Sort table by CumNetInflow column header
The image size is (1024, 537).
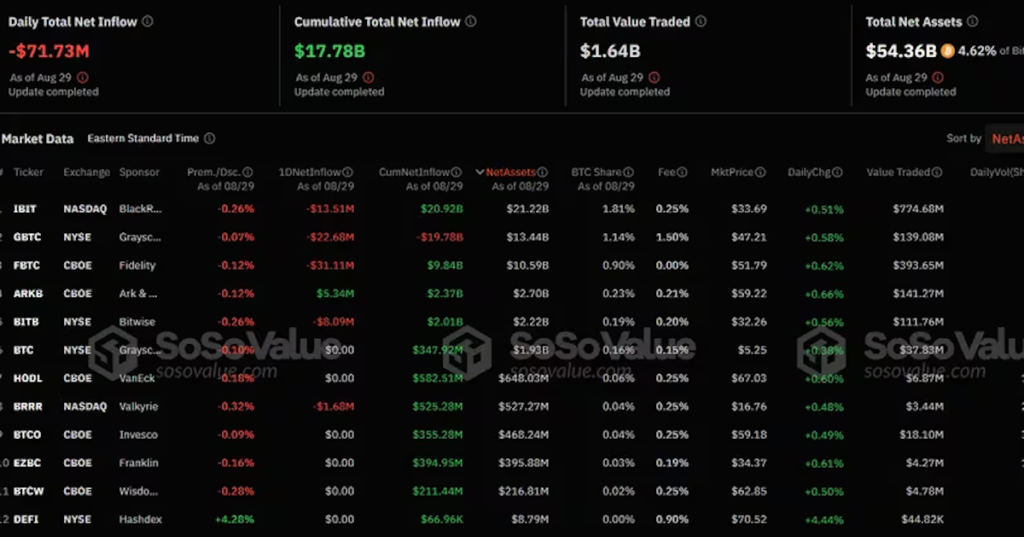pyautogui.click(x=414, y=172)
